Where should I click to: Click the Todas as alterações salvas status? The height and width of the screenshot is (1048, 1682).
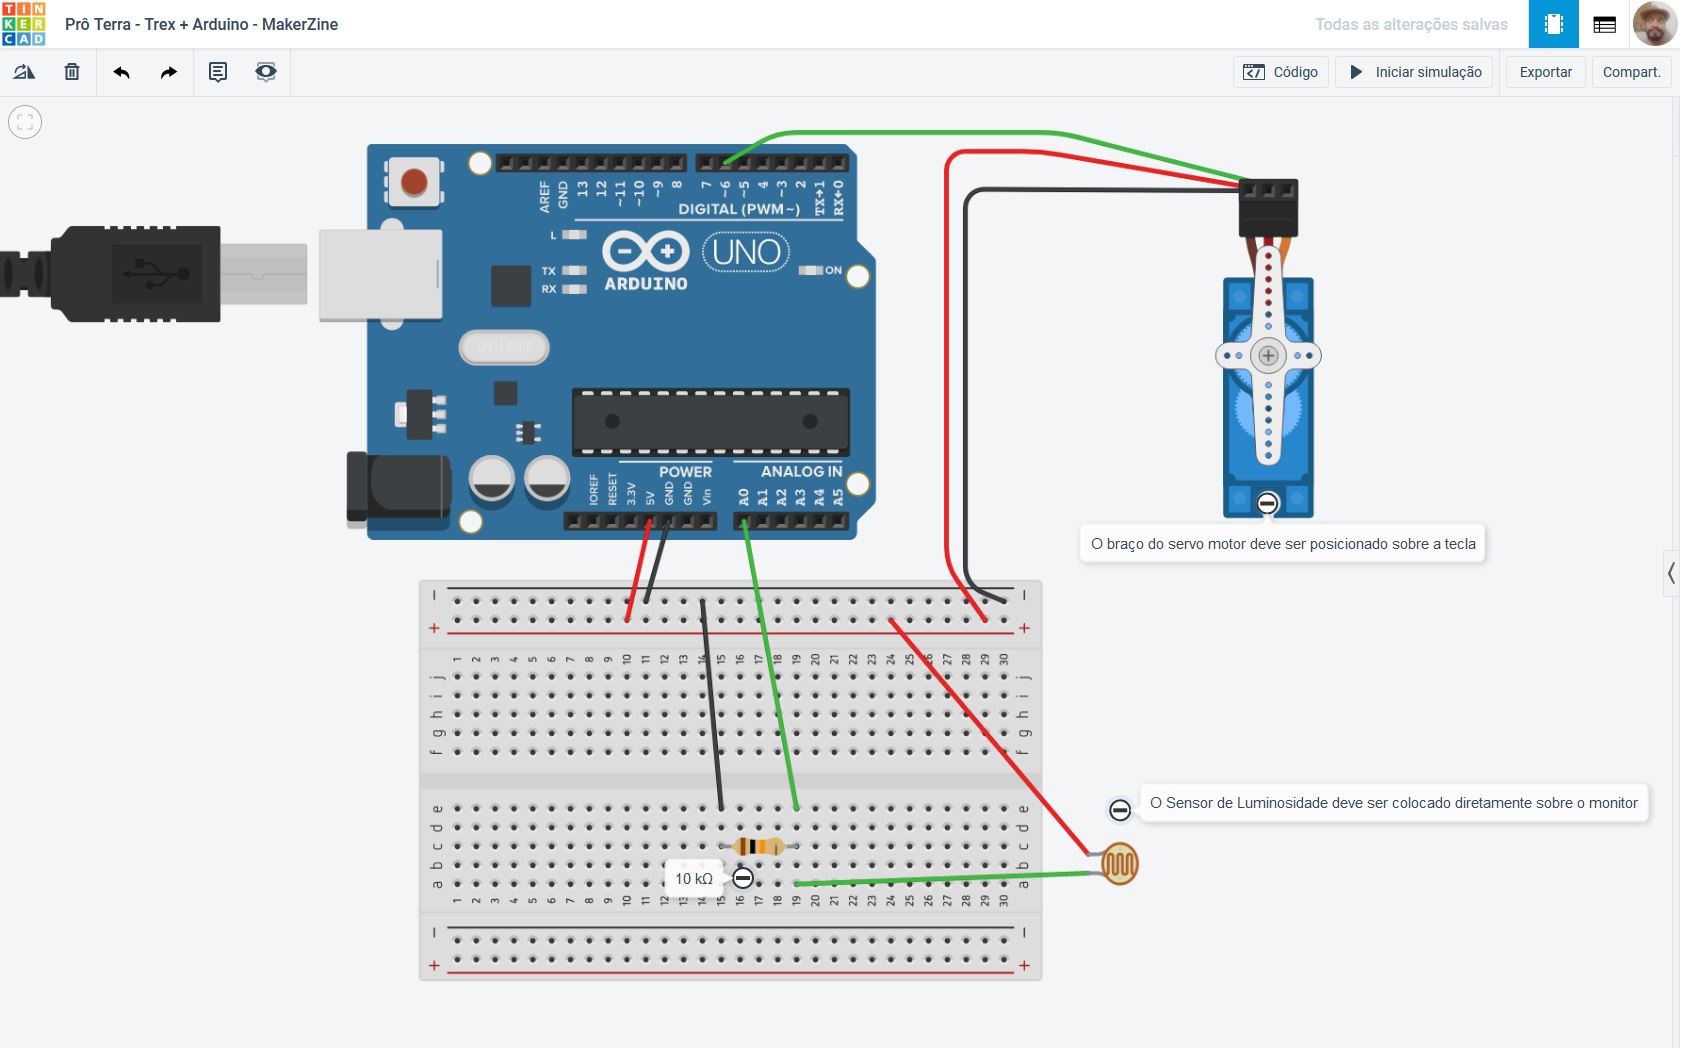point(1411,24)
